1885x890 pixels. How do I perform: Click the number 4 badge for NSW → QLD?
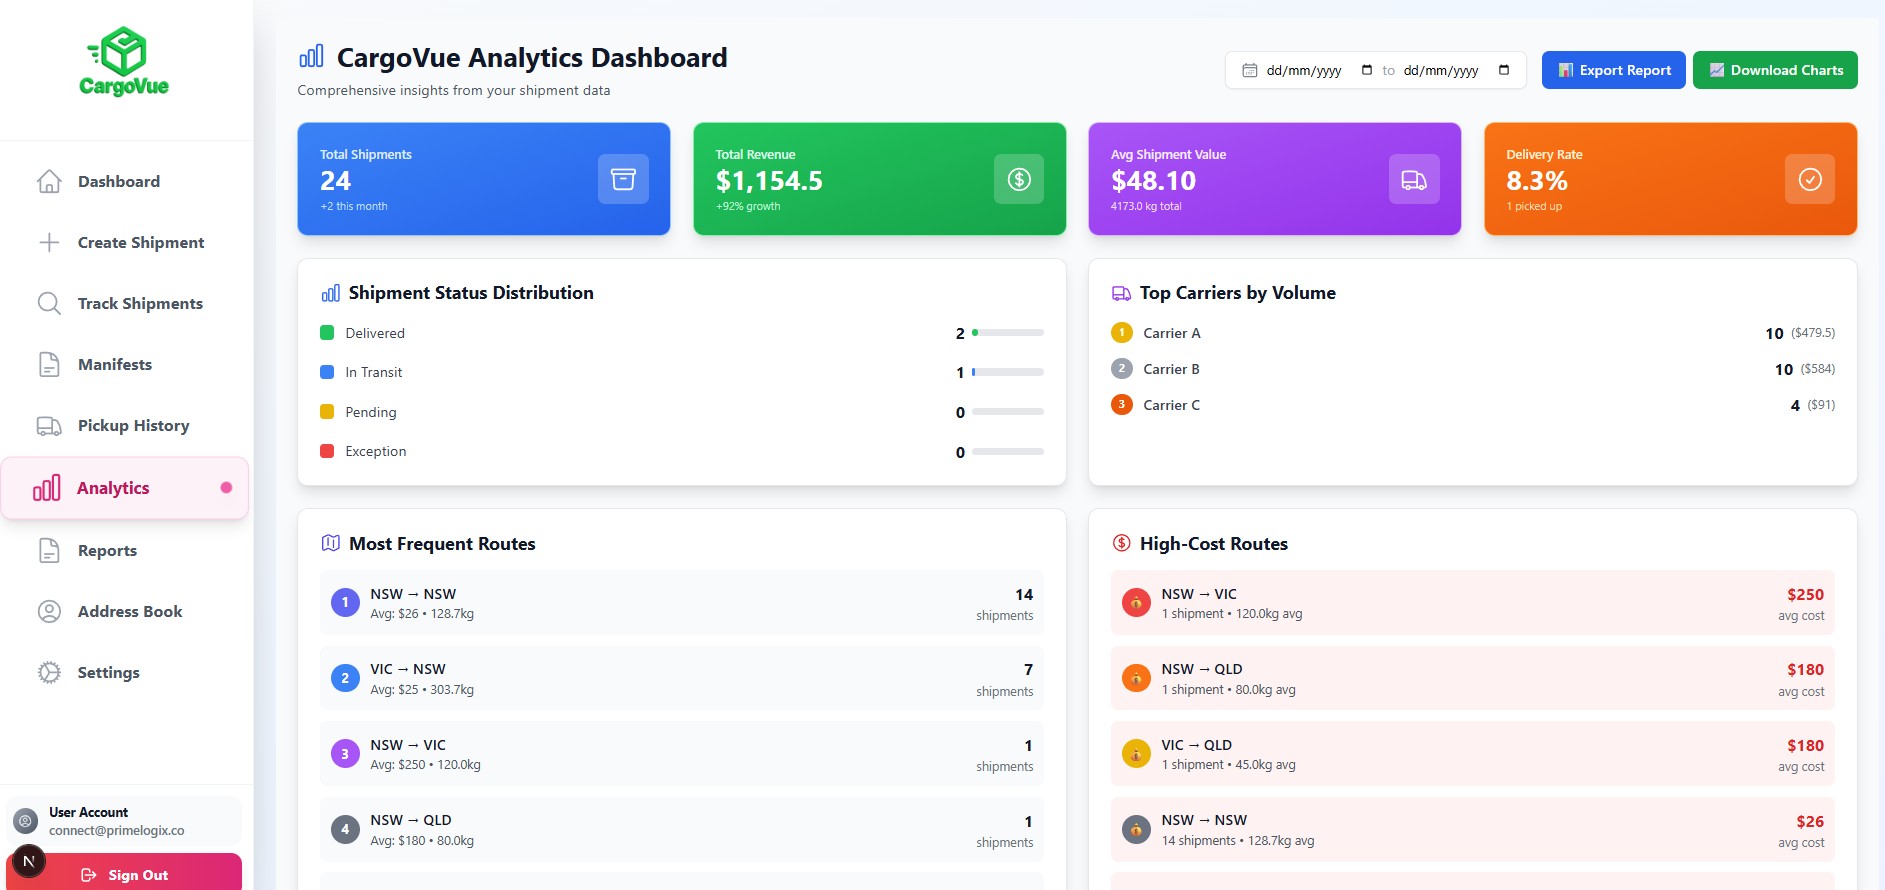pyautogui.click(x=345, y=829)
